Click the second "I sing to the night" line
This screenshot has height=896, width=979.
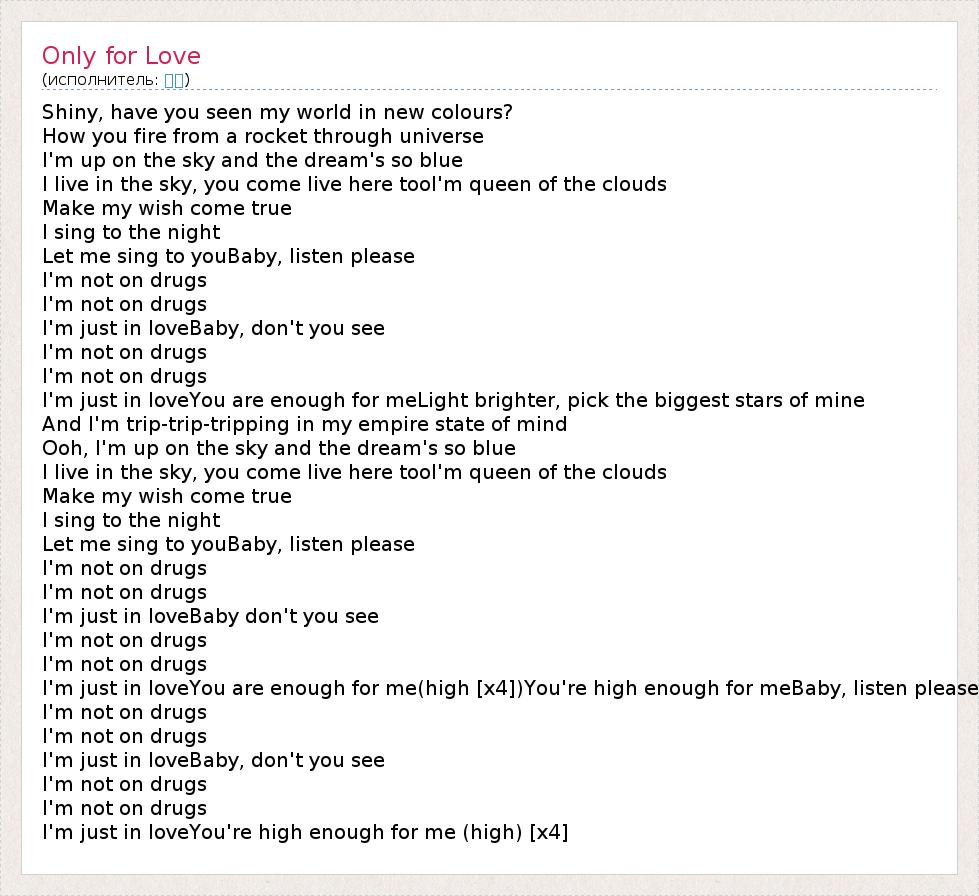(x=131, y=520)
